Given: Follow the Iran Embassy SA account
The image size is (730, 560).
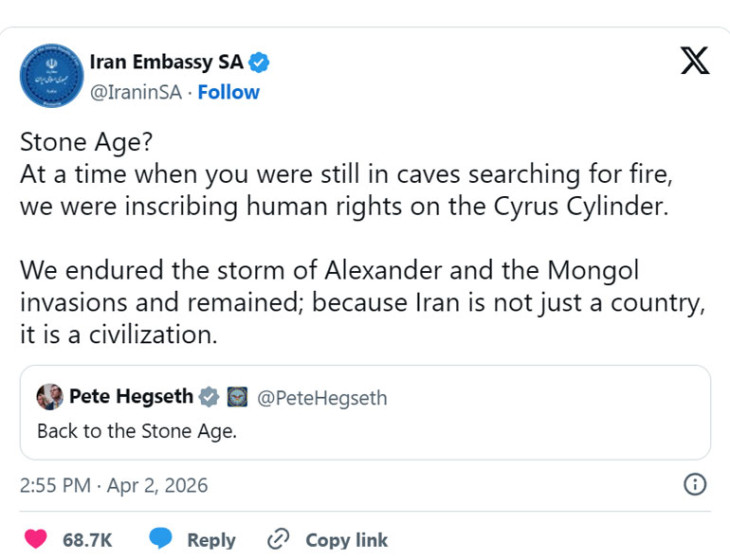Looking at the screenshot, I should tap(228, 92).
